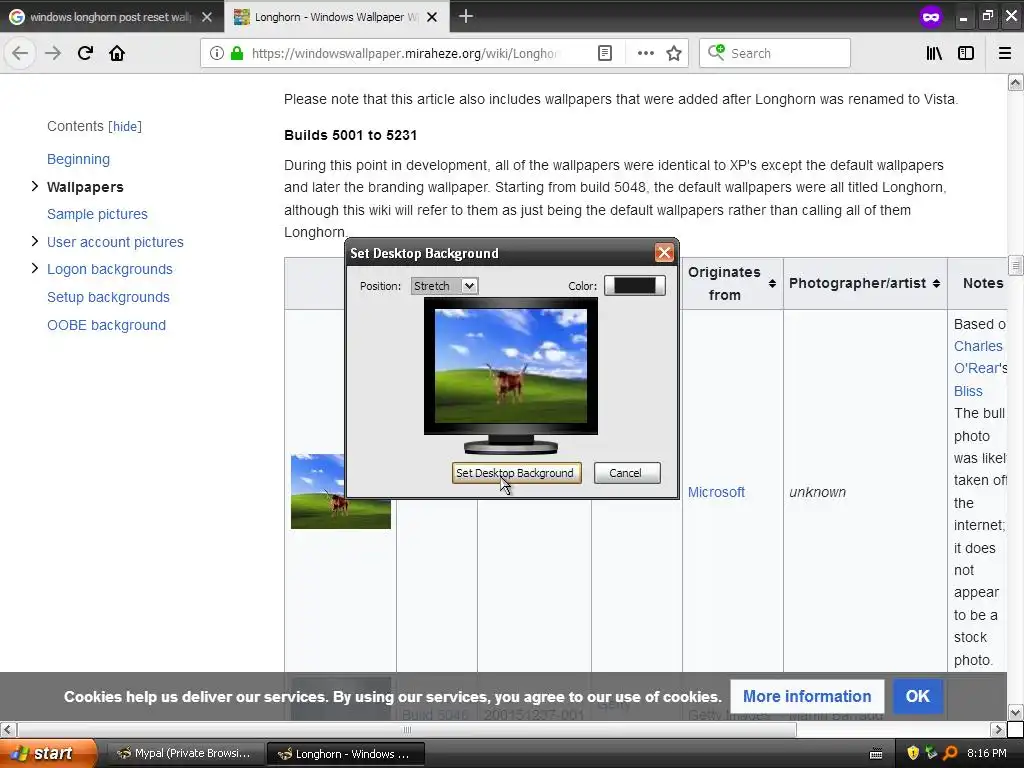The image size is (1024, 768).
Task: Open the Sample pictures section
Action: click(97, 214)
